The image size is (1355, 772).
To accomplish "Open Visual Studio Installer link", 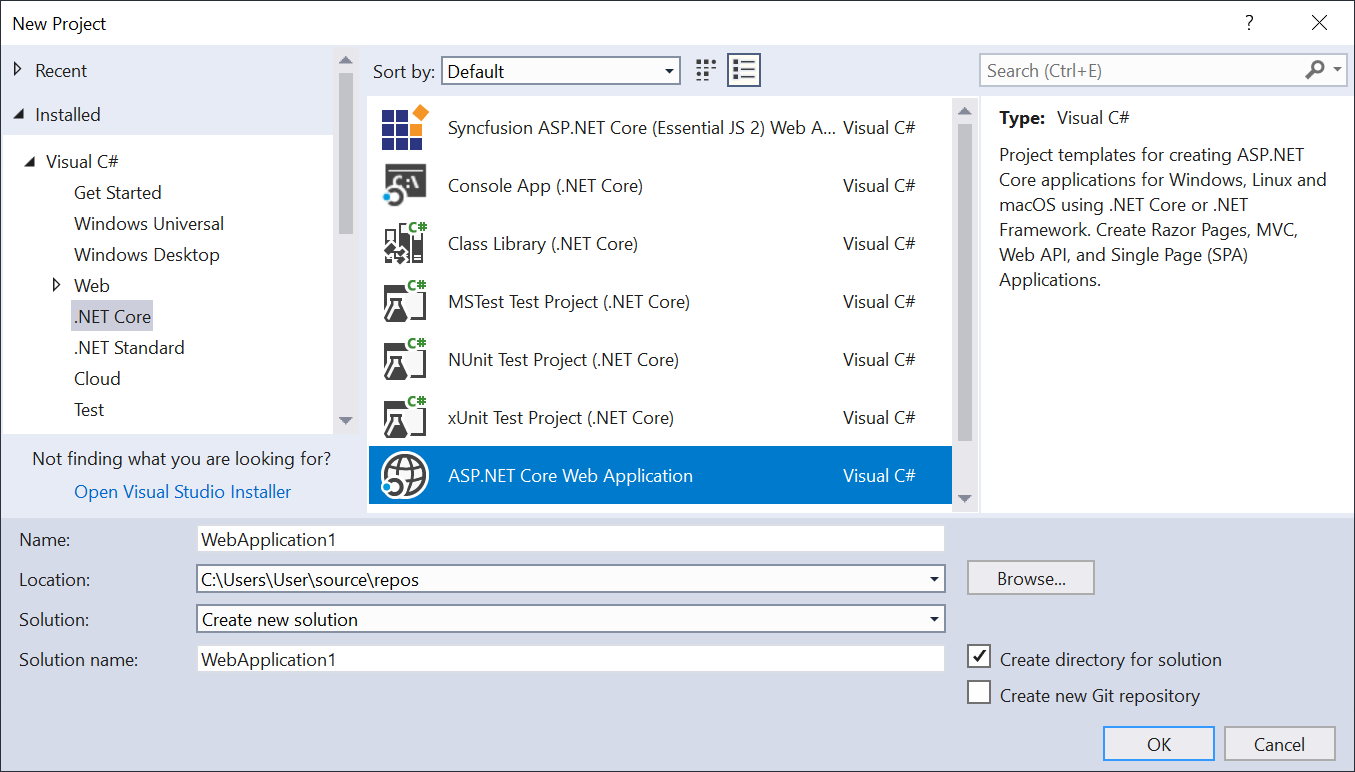I will click(x=183, y=492).
